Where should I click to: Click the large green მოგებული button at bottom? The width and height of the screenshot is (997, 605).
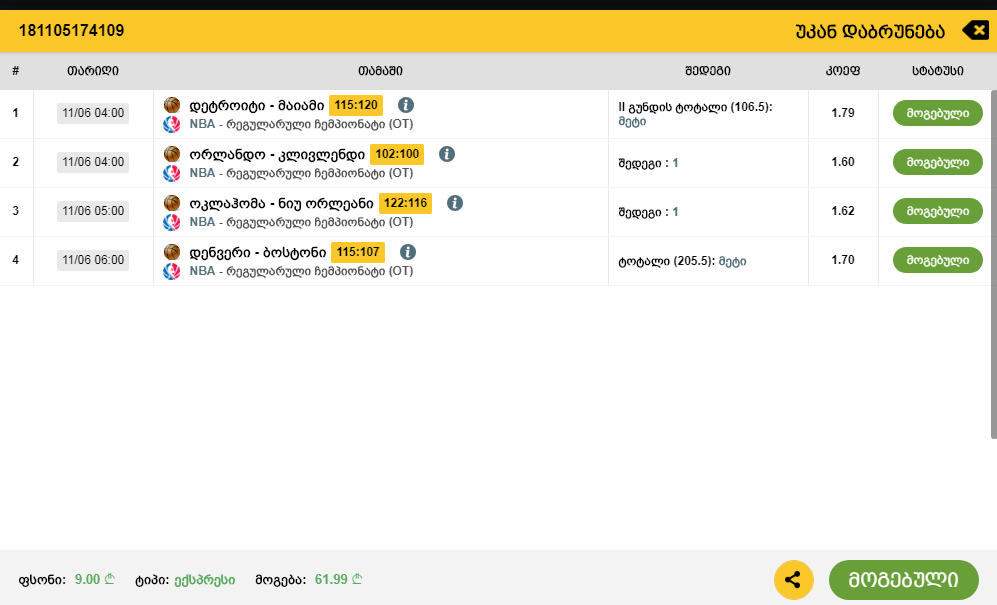coord(904,580)
